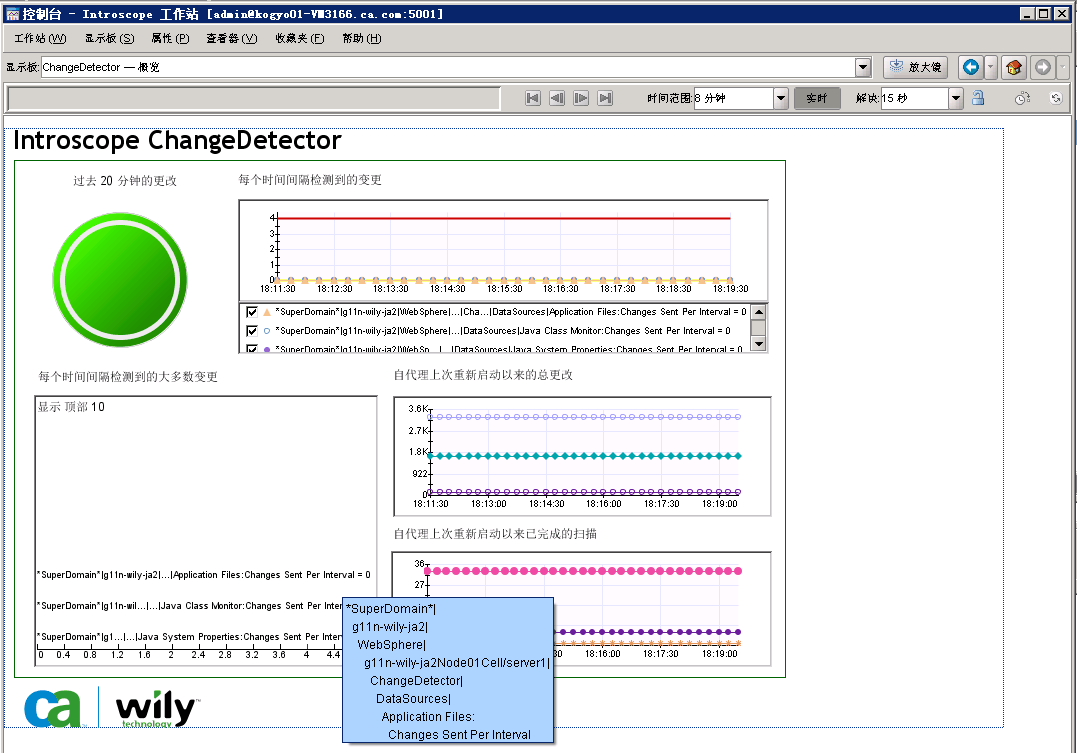Open the forward history dropdown arrow

click(1063, 67)
